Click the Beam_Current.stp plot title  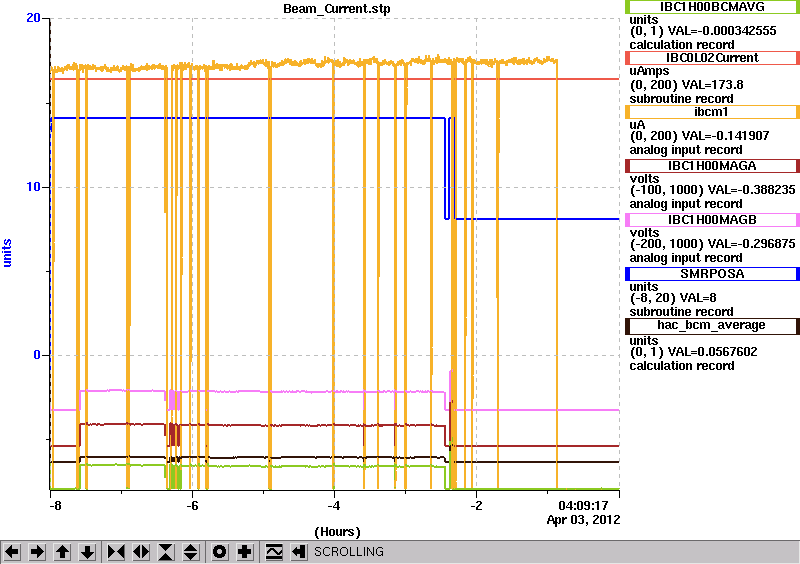(x=337, y=9)
